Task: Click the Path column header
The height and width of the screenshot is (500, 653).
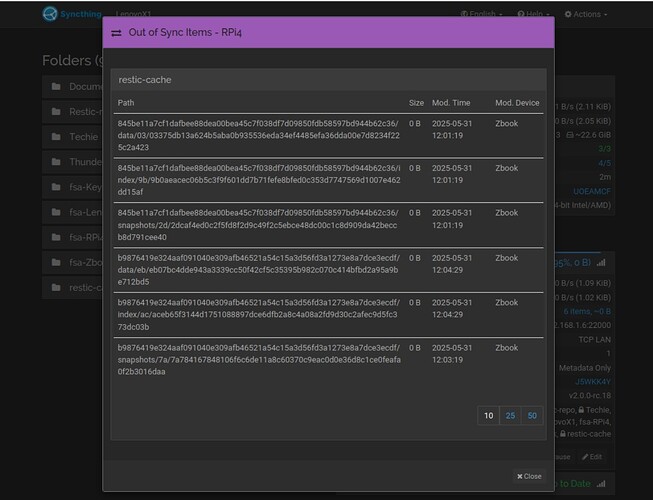Action: coord(126,103)
